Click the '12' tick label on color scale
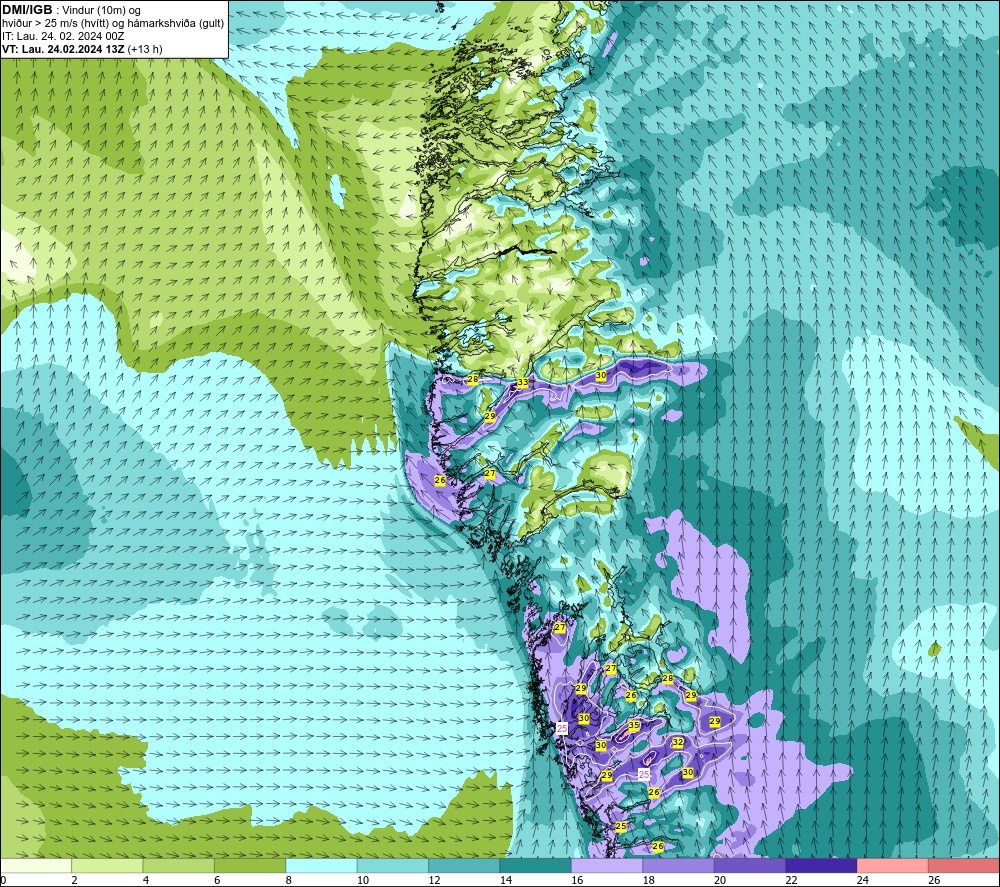The width and height of the screenshot is (1000, 887). coord(434,880)
